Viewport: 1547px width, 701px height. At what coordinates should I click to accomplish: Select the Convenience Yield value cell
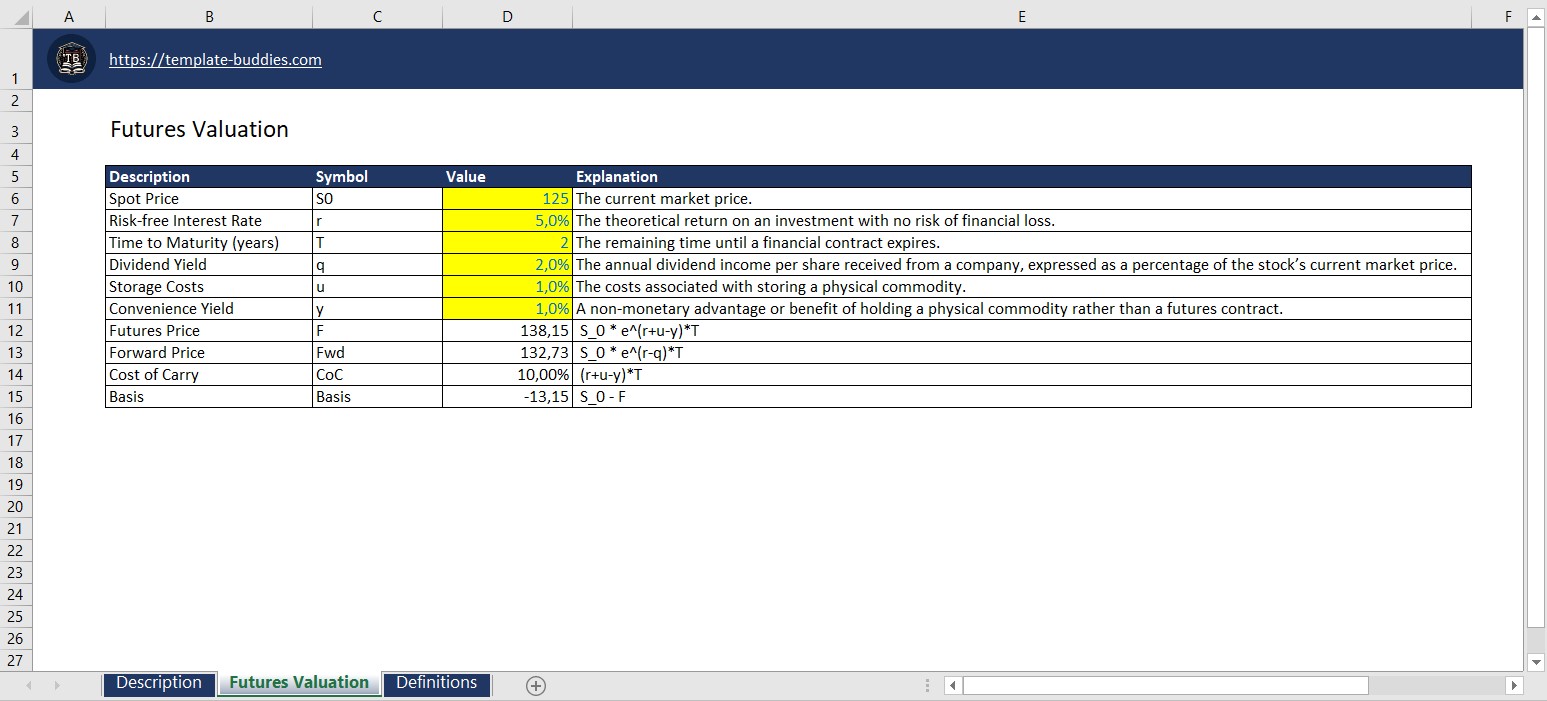pyautogui.click(x=507, y=309)
